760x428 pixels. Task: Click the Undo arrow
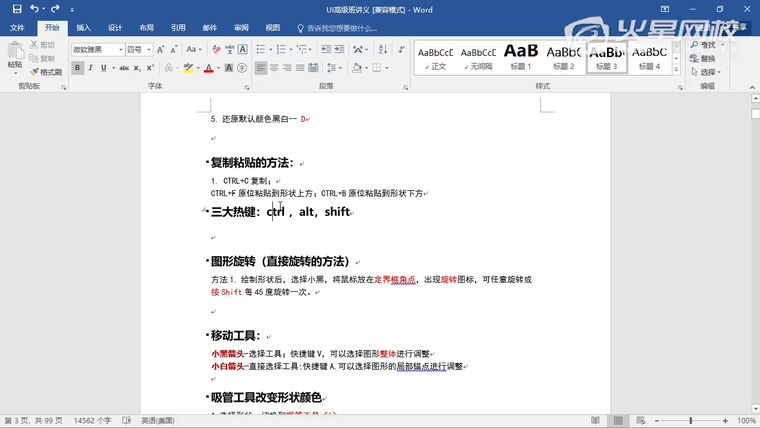(x=36, y=9)
